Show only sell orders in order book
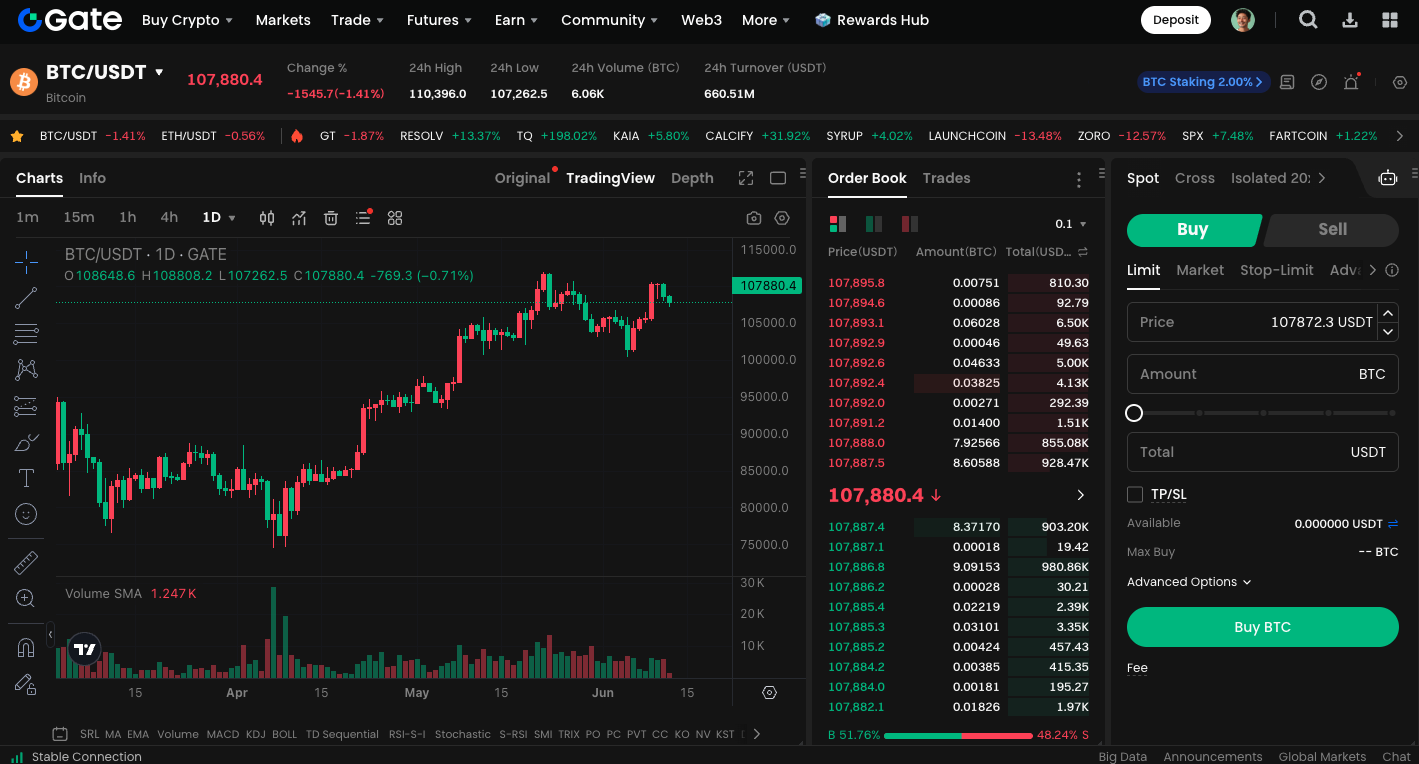Viewport: 1419px width, 764px height. (909, 224)
